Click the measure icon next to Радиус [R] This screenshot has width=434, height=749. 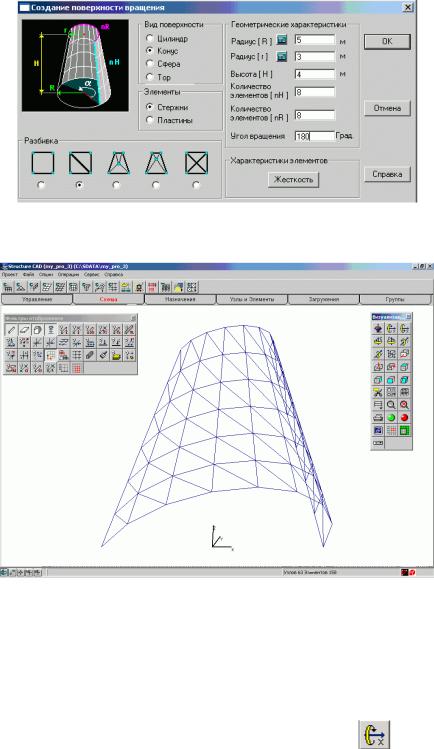point(282,41)
